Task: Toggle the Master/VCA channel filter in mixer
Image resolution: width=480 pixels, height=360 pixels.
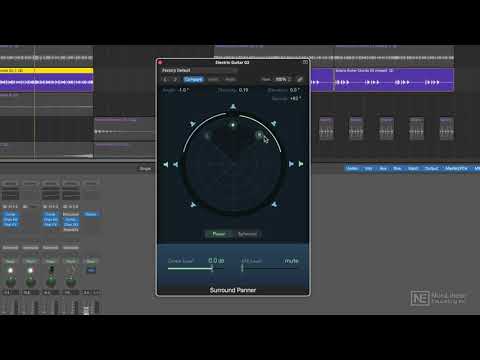Action: click(x=456, y=169)
